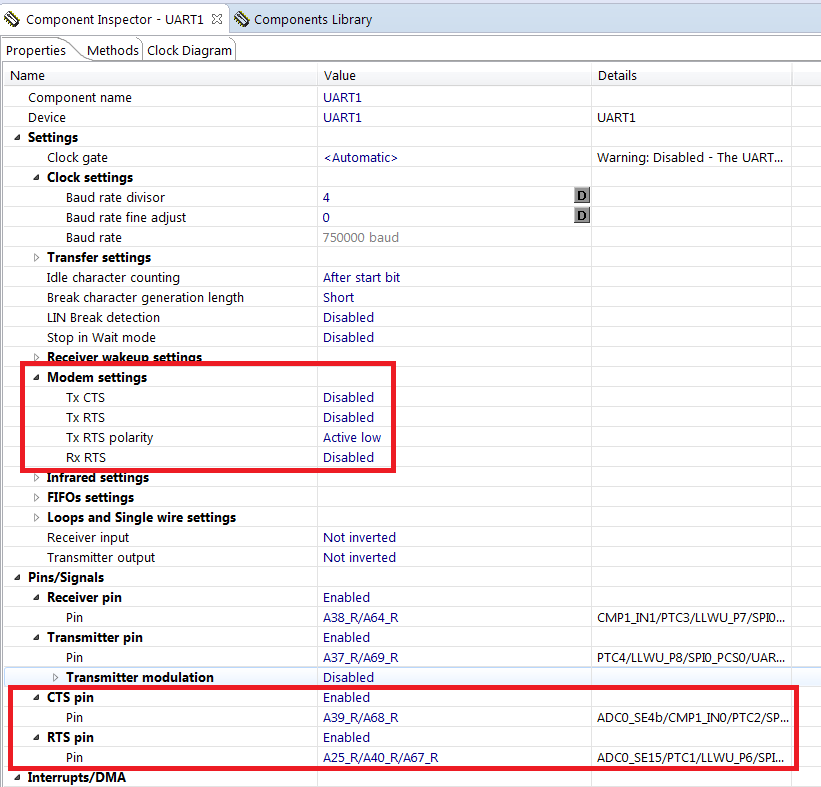Expand the FIFOs settings group
The height and width of the screenshot is (787, 821).
tap(36, 497)
